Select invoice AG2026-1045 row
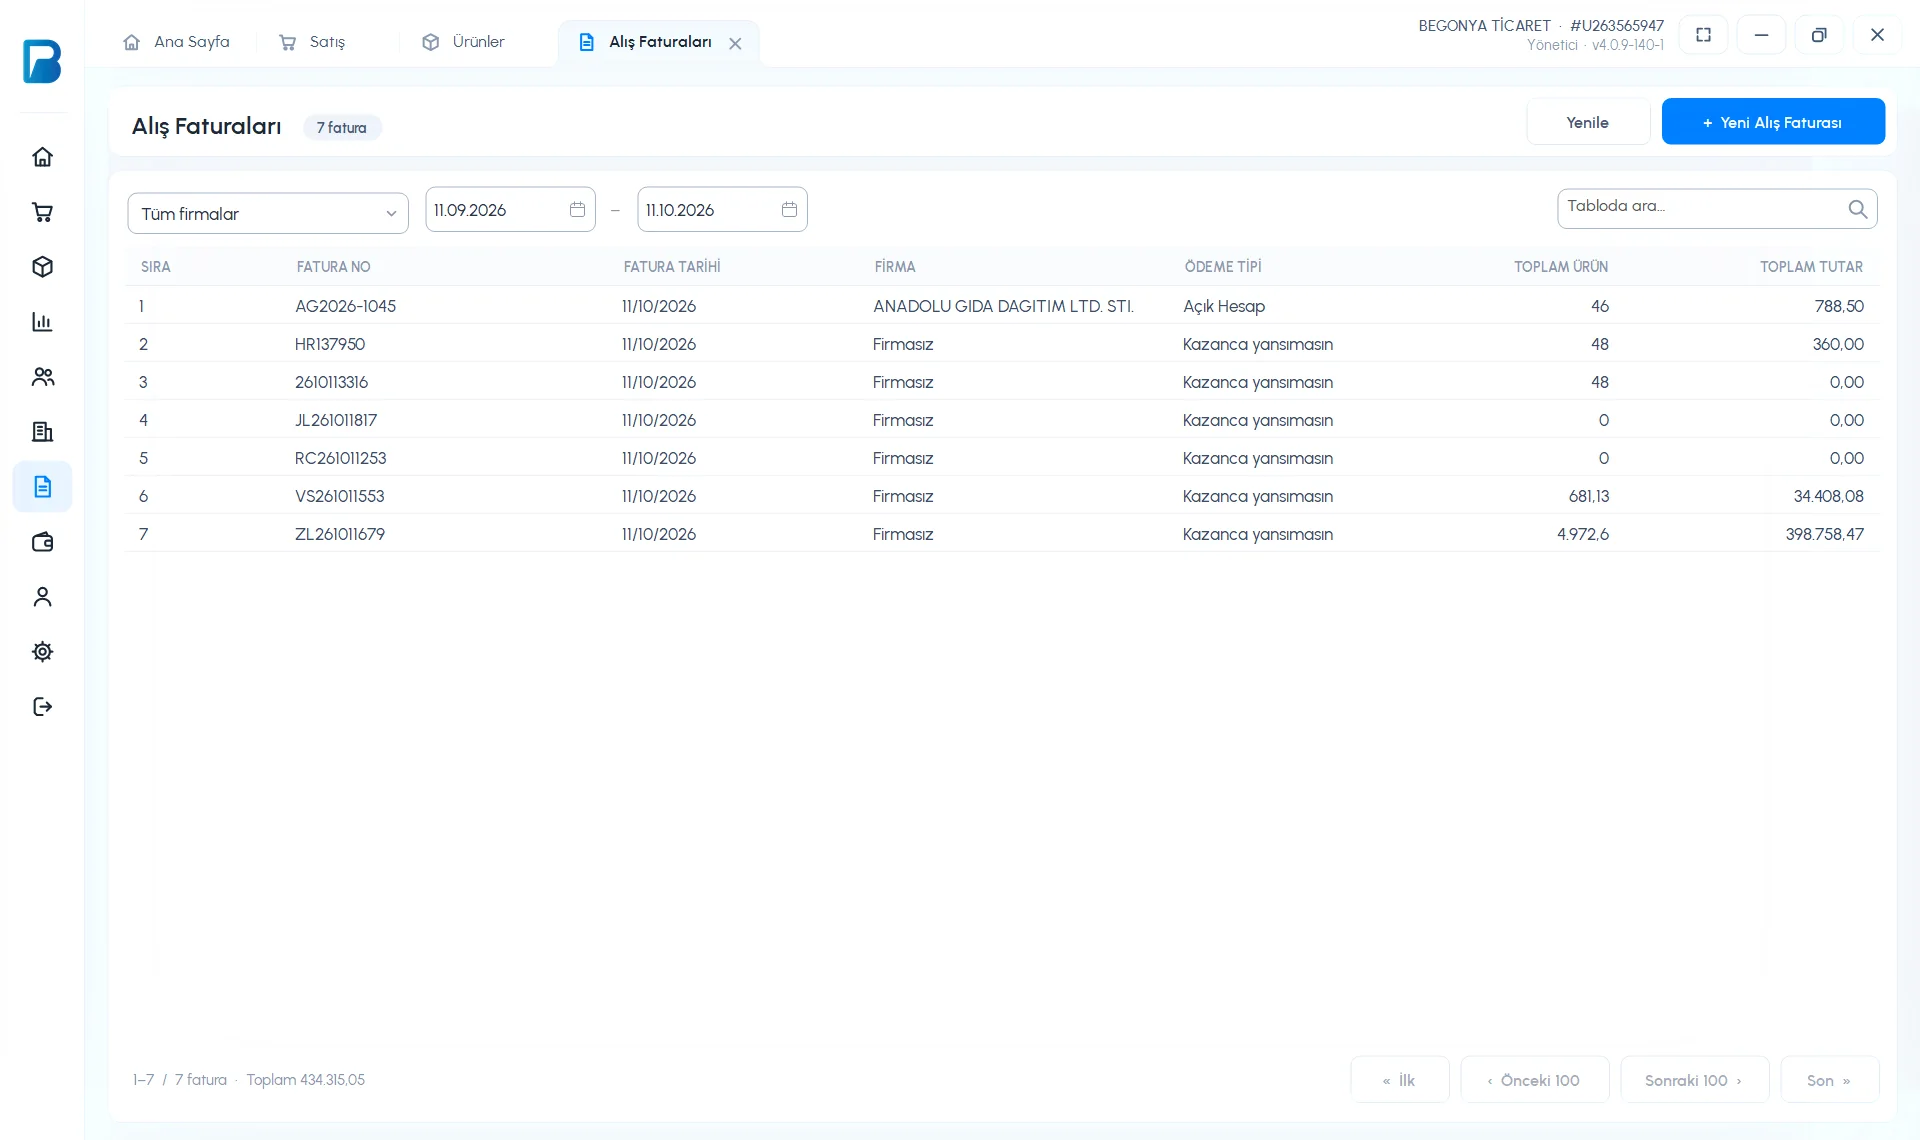This screenshot has width=1920, height=1140. 1001,306
